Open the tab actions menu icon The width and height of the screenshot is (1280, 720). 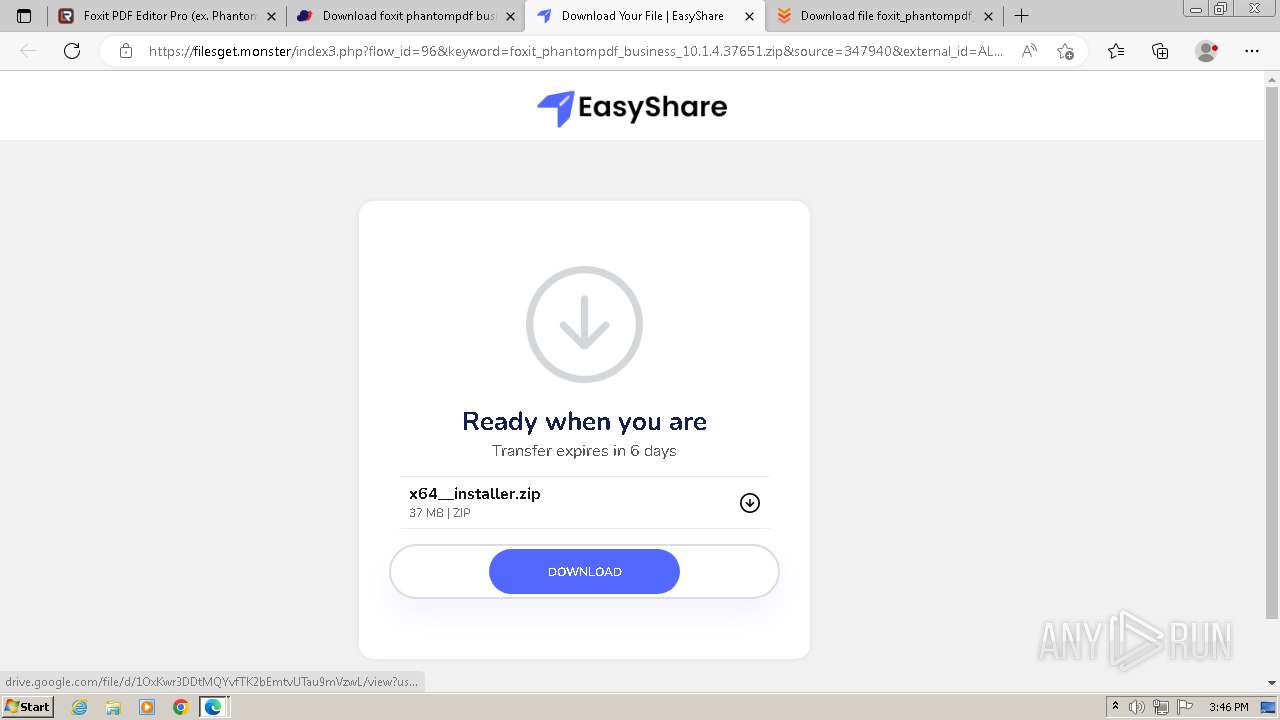(x=24, y=16)
